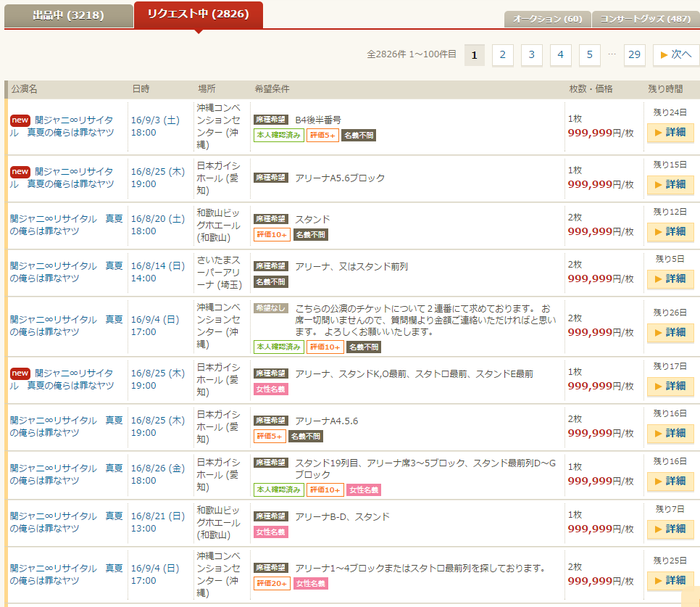
Task: Open 詳細 for the 残り25日 request
Action: click(x=670, y=581)
